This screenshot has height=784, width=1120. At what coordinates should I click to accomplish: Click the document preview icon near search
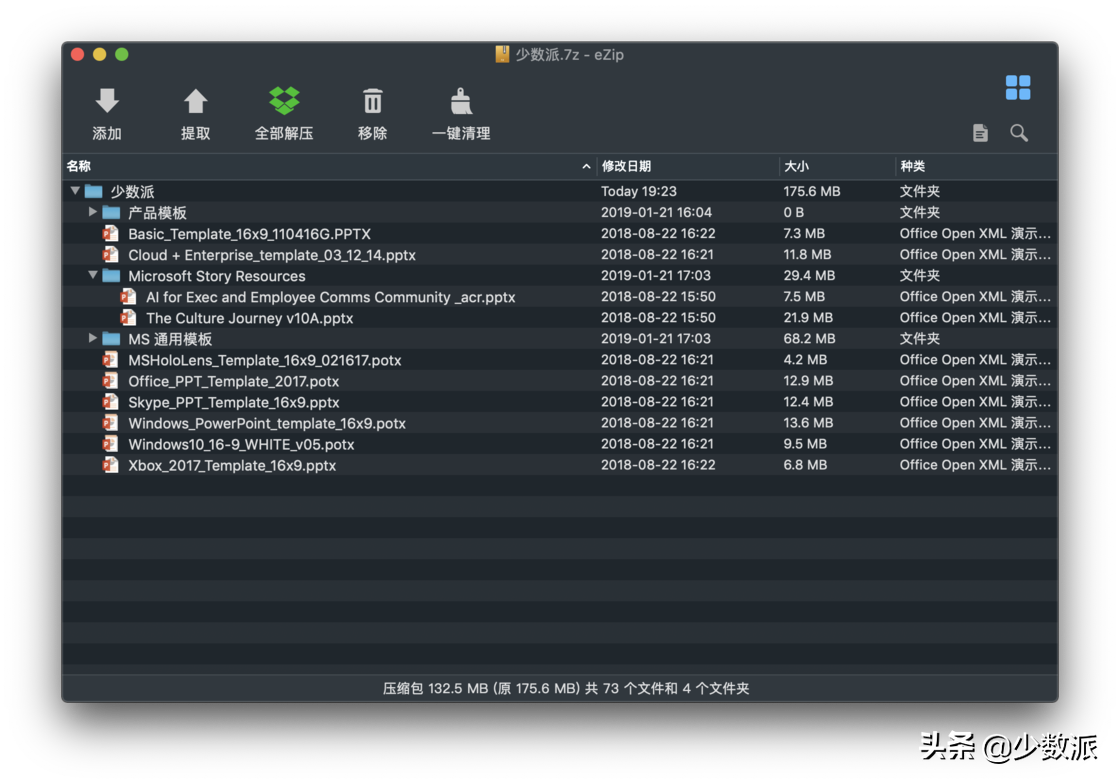pyautogui.click(x=978, y=132)
